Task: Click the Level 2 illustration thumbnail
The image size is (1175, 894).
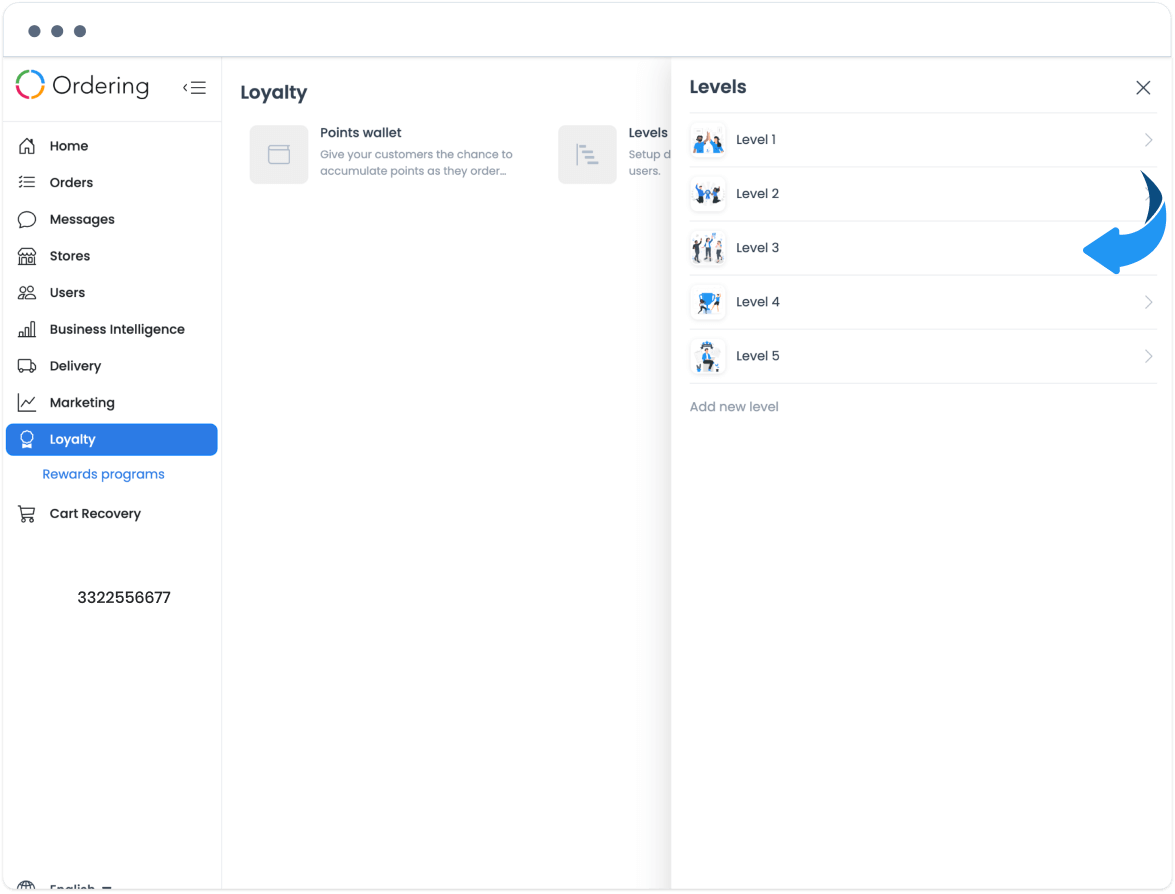Action: (x=707, y=194)
